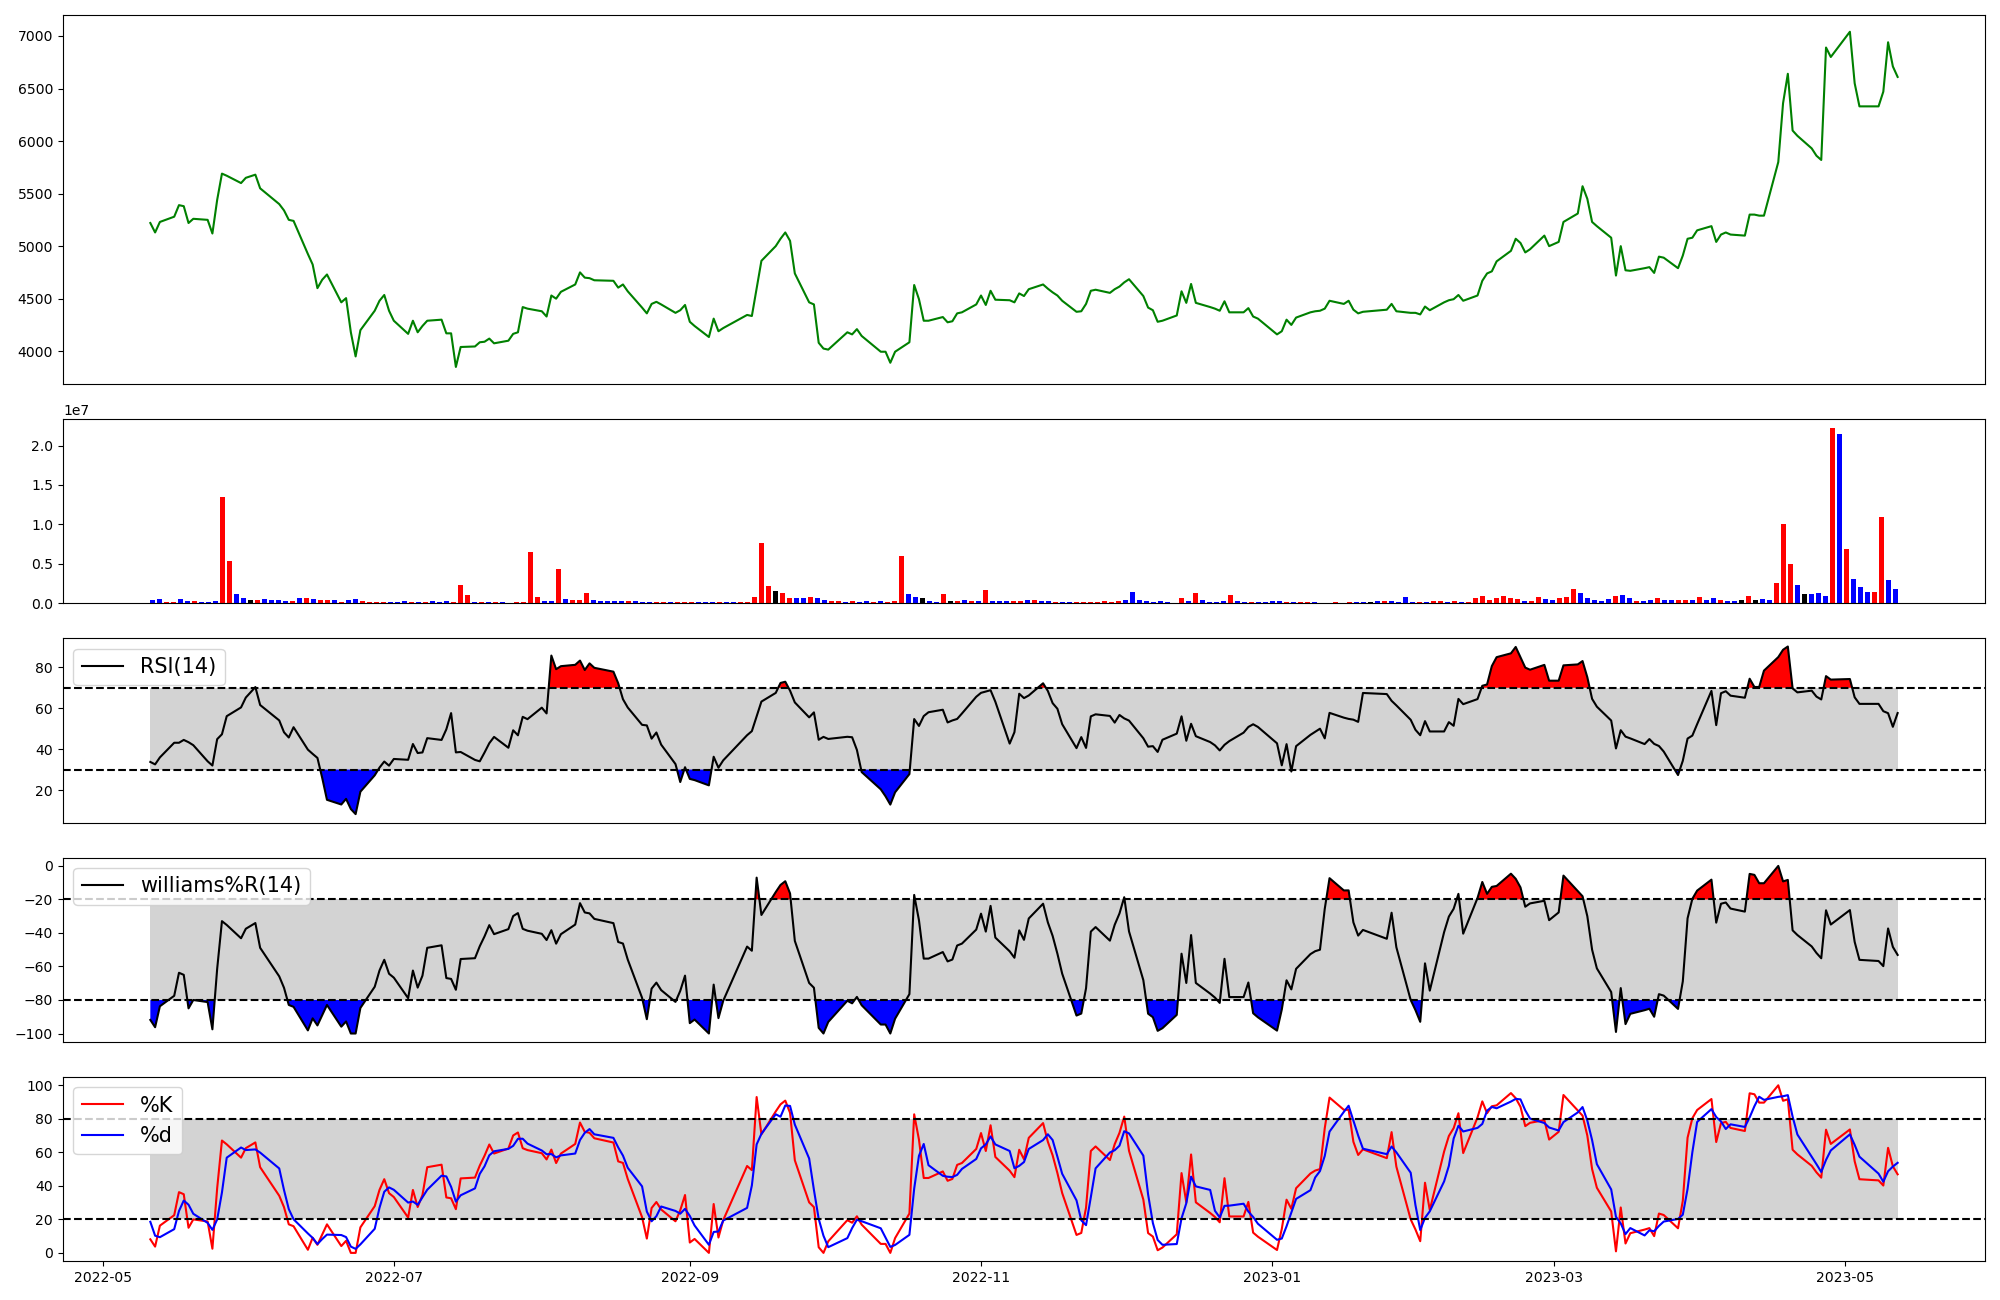Click the RSI(14) legend label

pyautogui.click(x=177, y=666)
